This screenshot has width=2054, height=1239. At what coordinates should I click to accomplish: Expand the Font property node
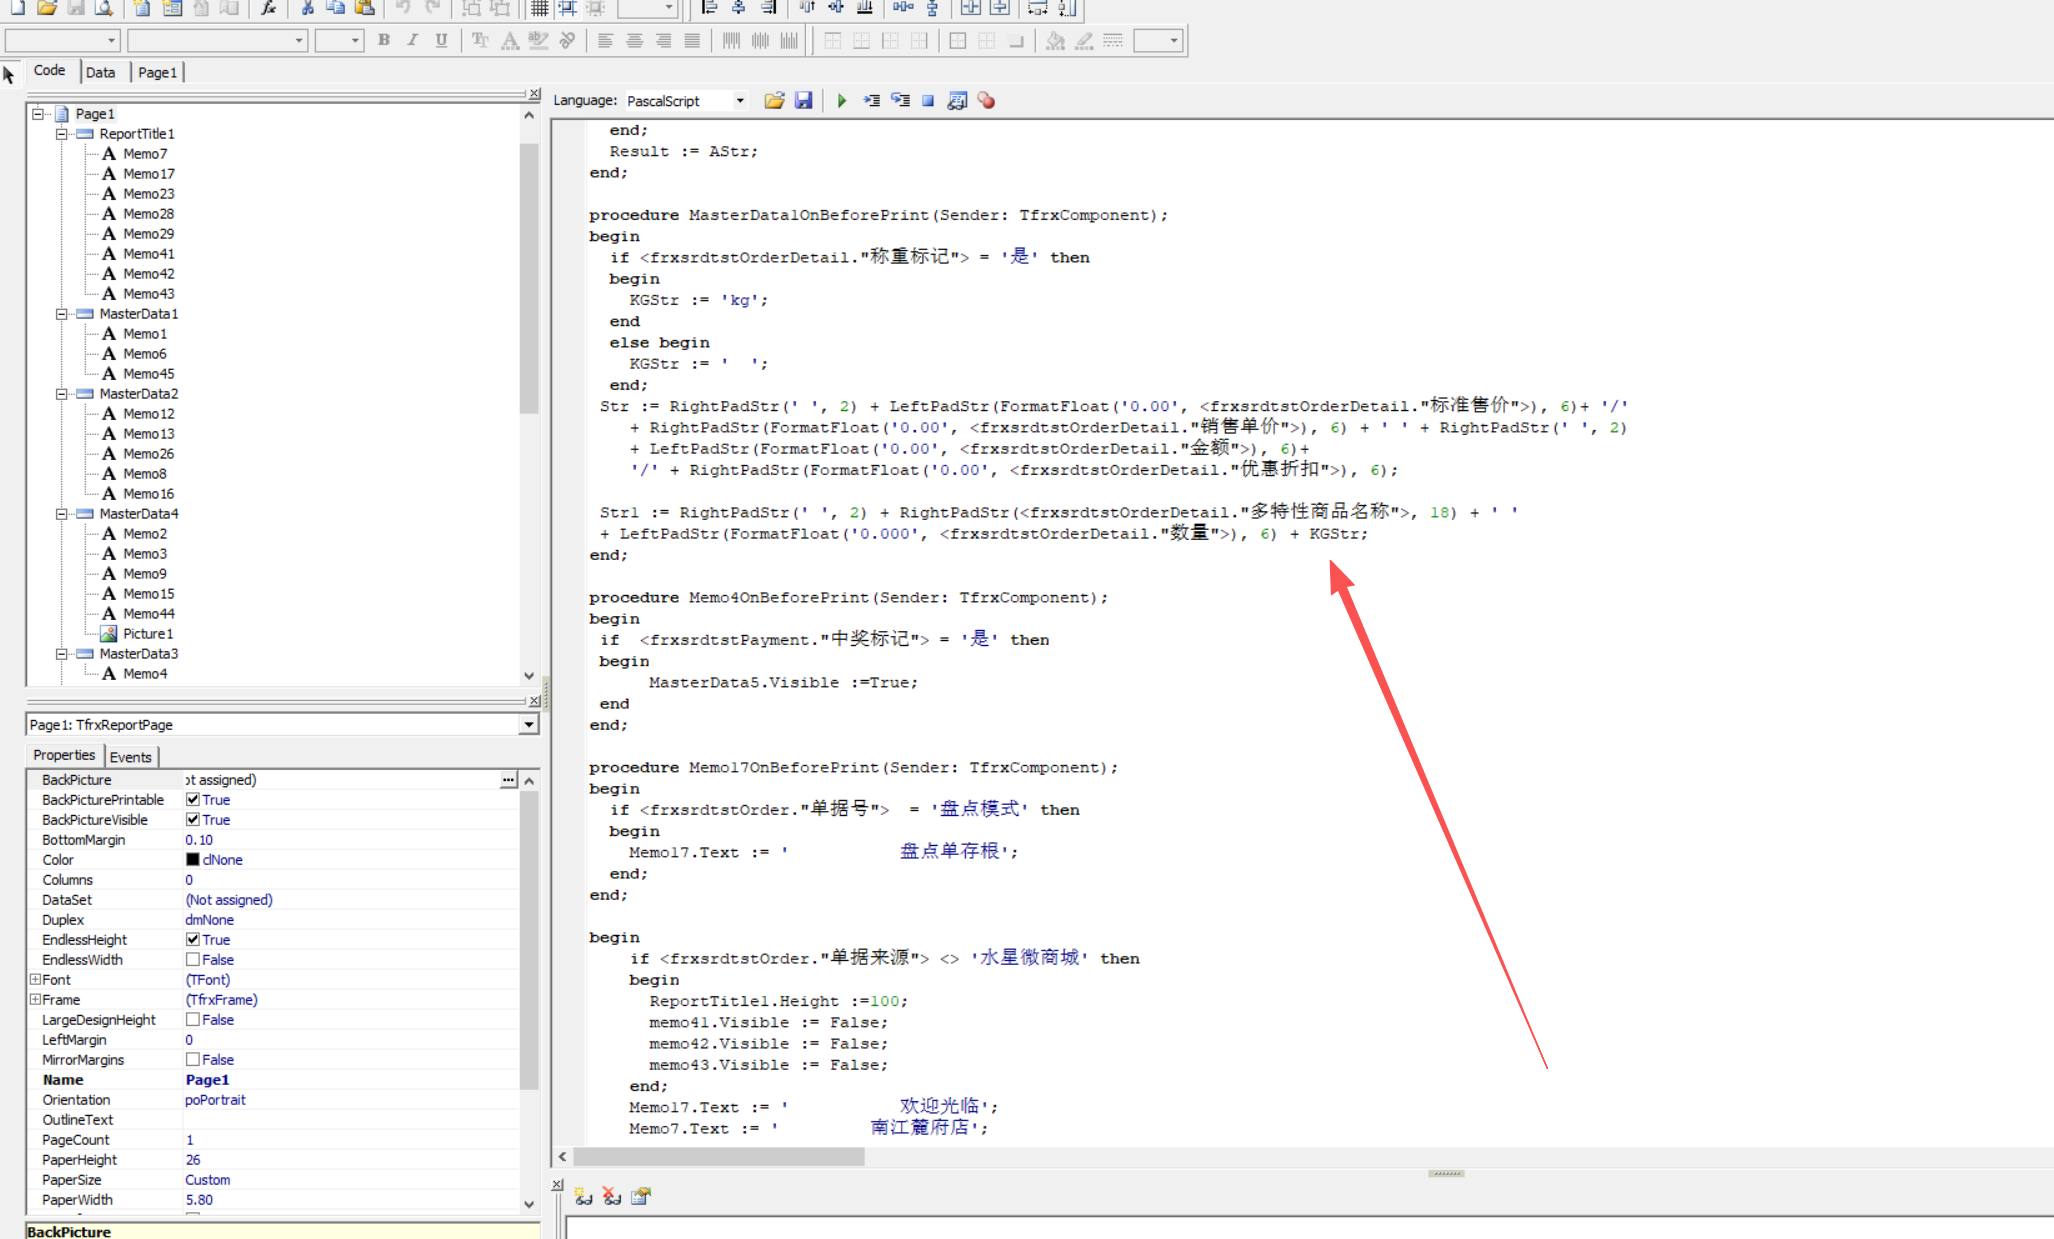(x=35, y=980)
